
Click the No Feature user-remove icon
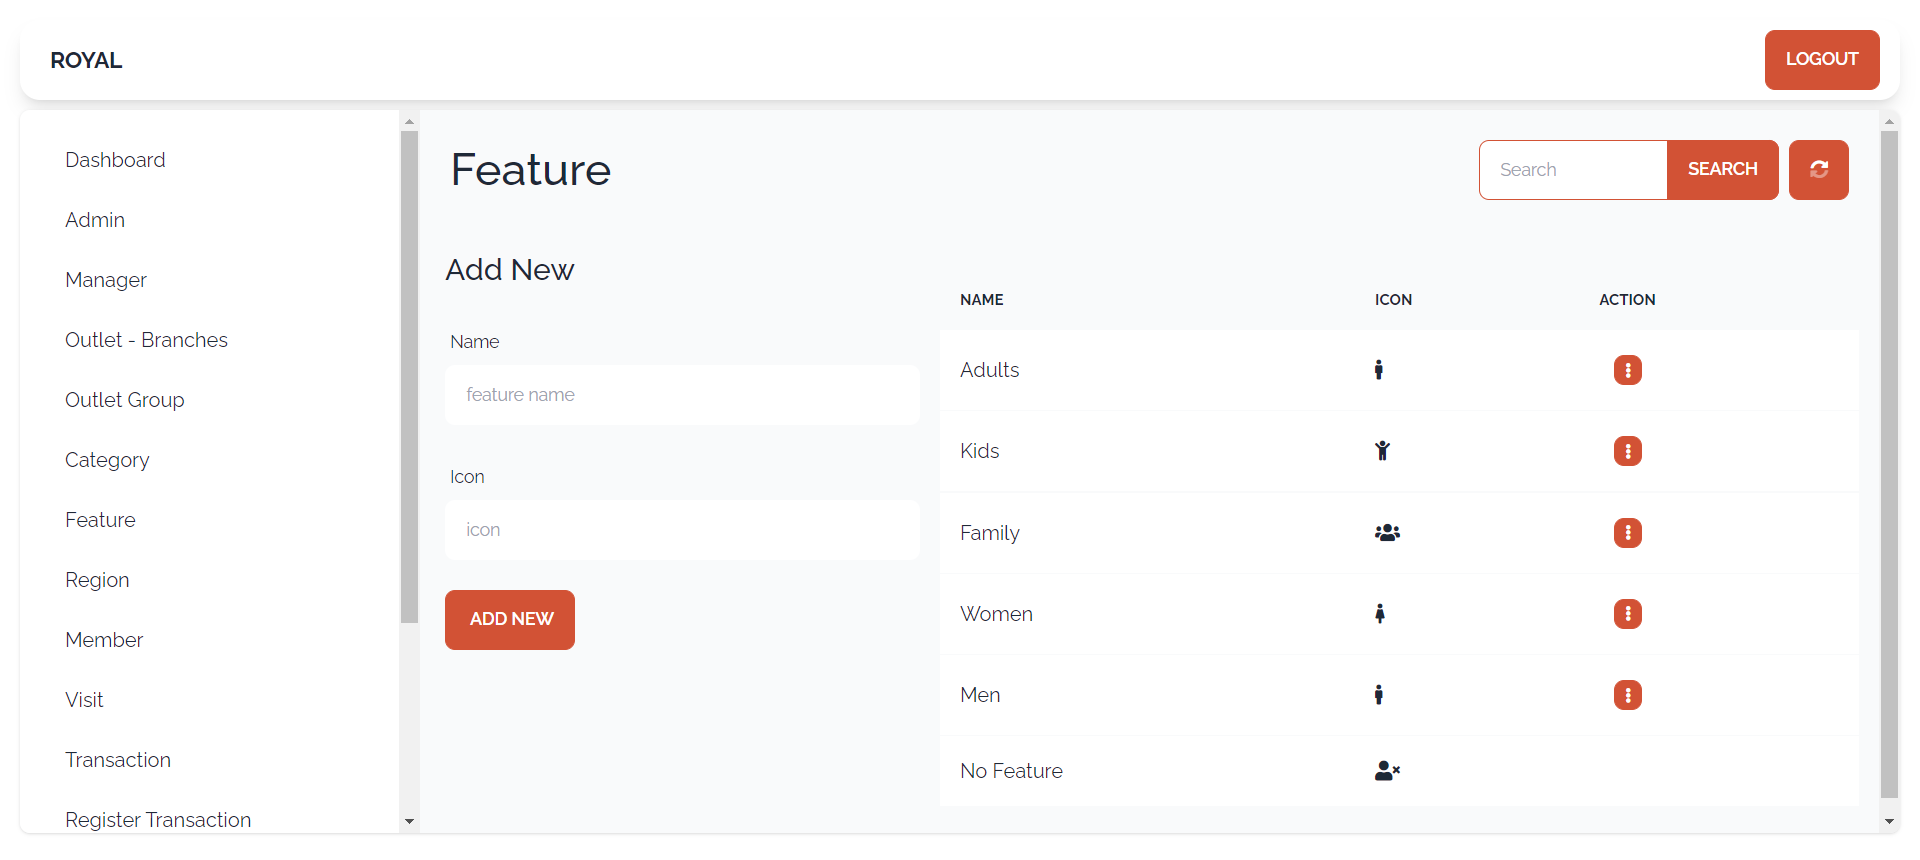coord(1387,771)
